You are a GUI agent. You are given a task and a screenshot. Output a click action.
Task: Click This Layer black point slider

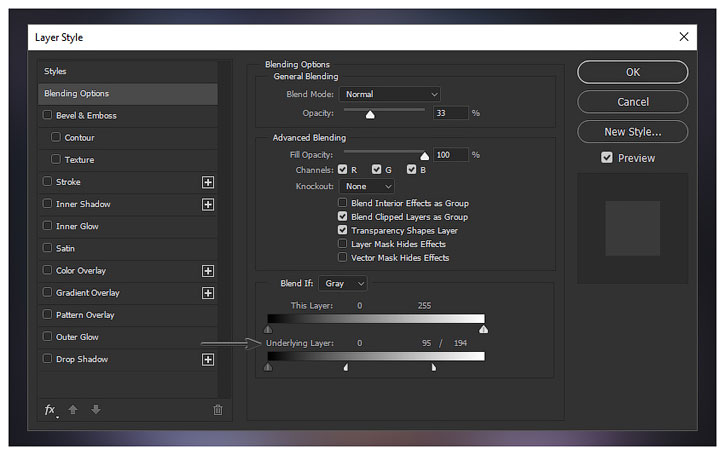point(268,329)
